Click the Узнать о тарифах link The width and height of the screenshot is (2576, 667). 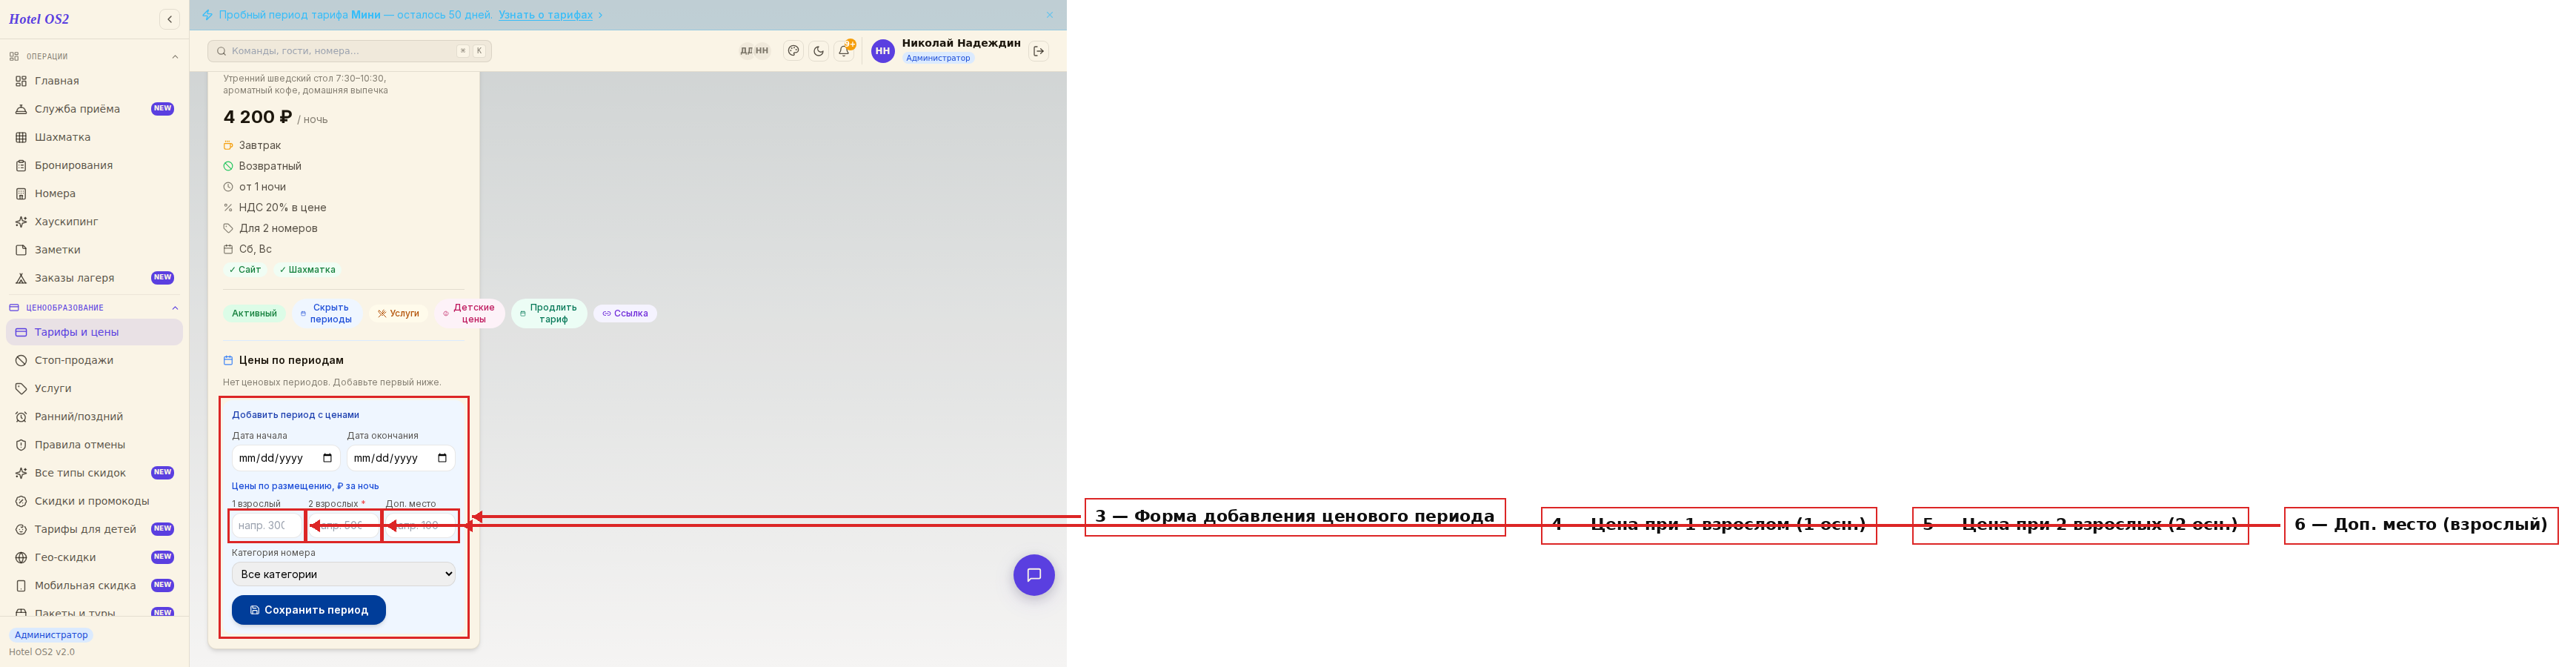point(545,15)
